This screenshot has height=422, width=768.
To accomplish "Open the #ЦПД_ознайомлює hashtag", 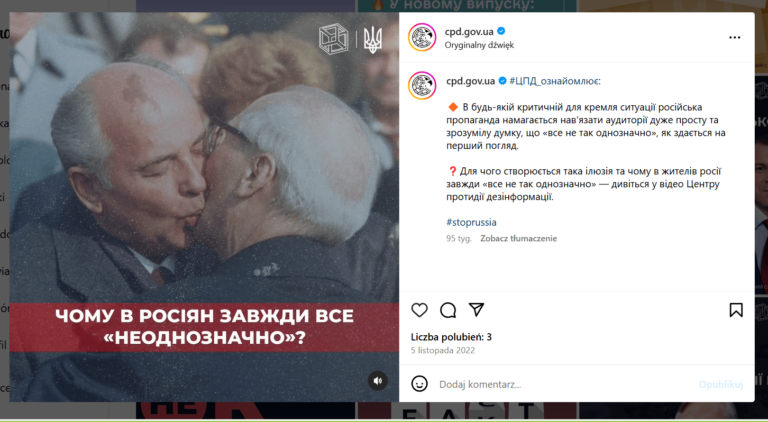I will click(x=554, y=81).
